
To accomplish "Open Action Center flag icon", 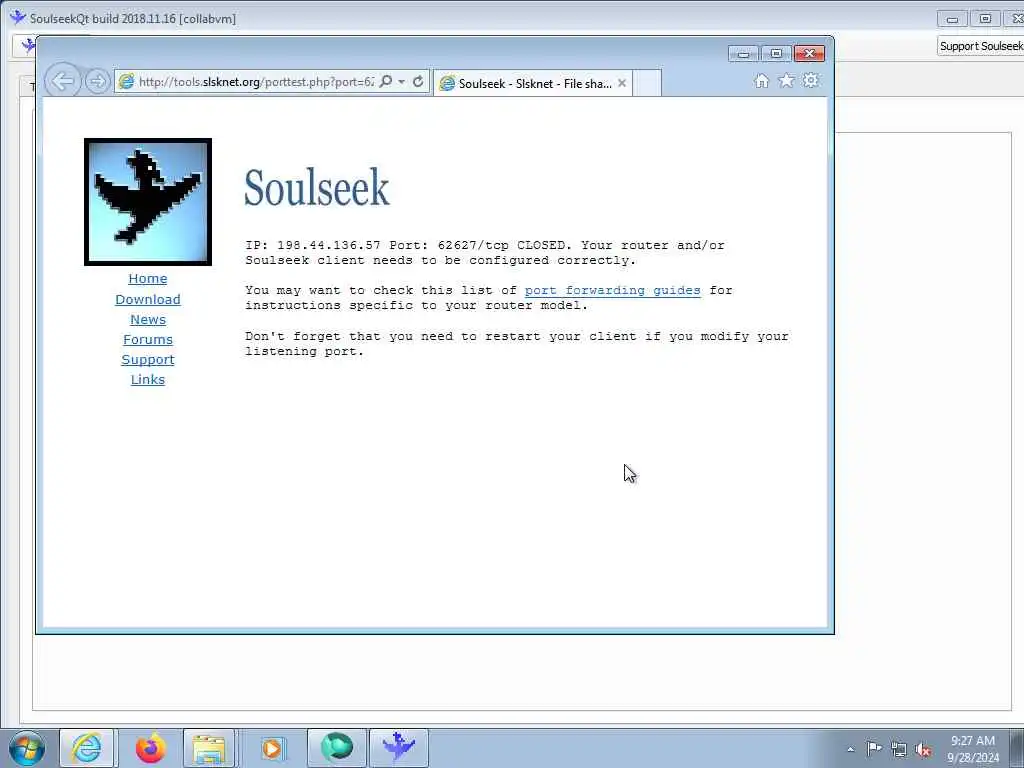I will coord(874,748).
